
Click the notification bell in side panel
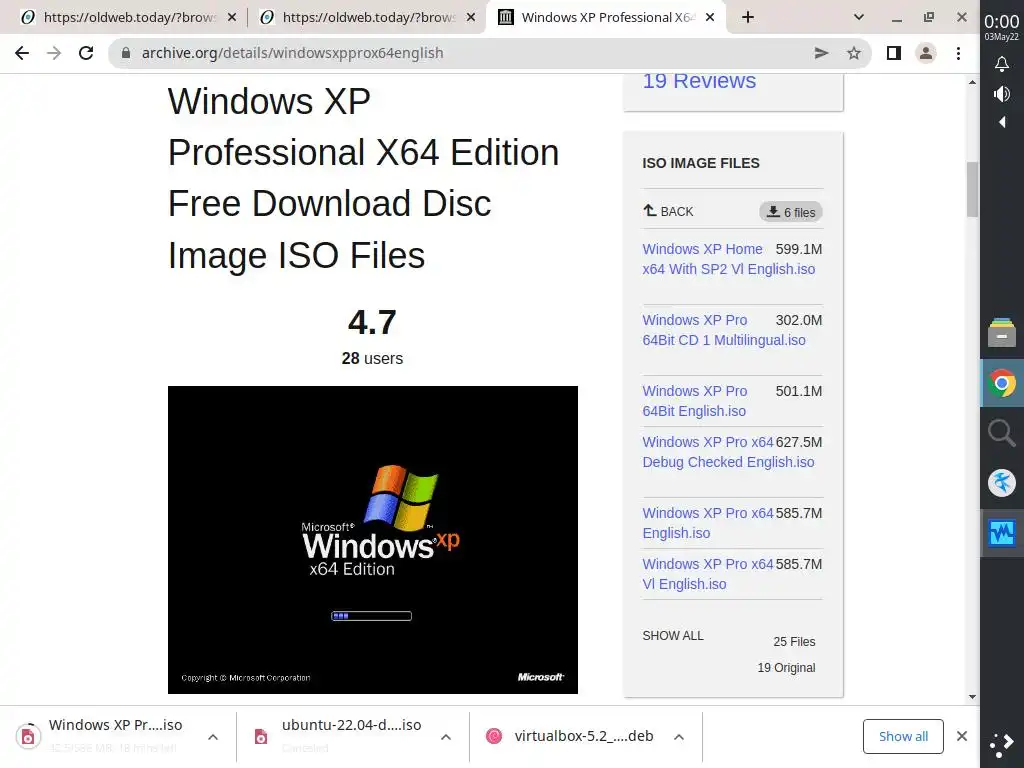pyautogui.click(x=1002, y=64)
